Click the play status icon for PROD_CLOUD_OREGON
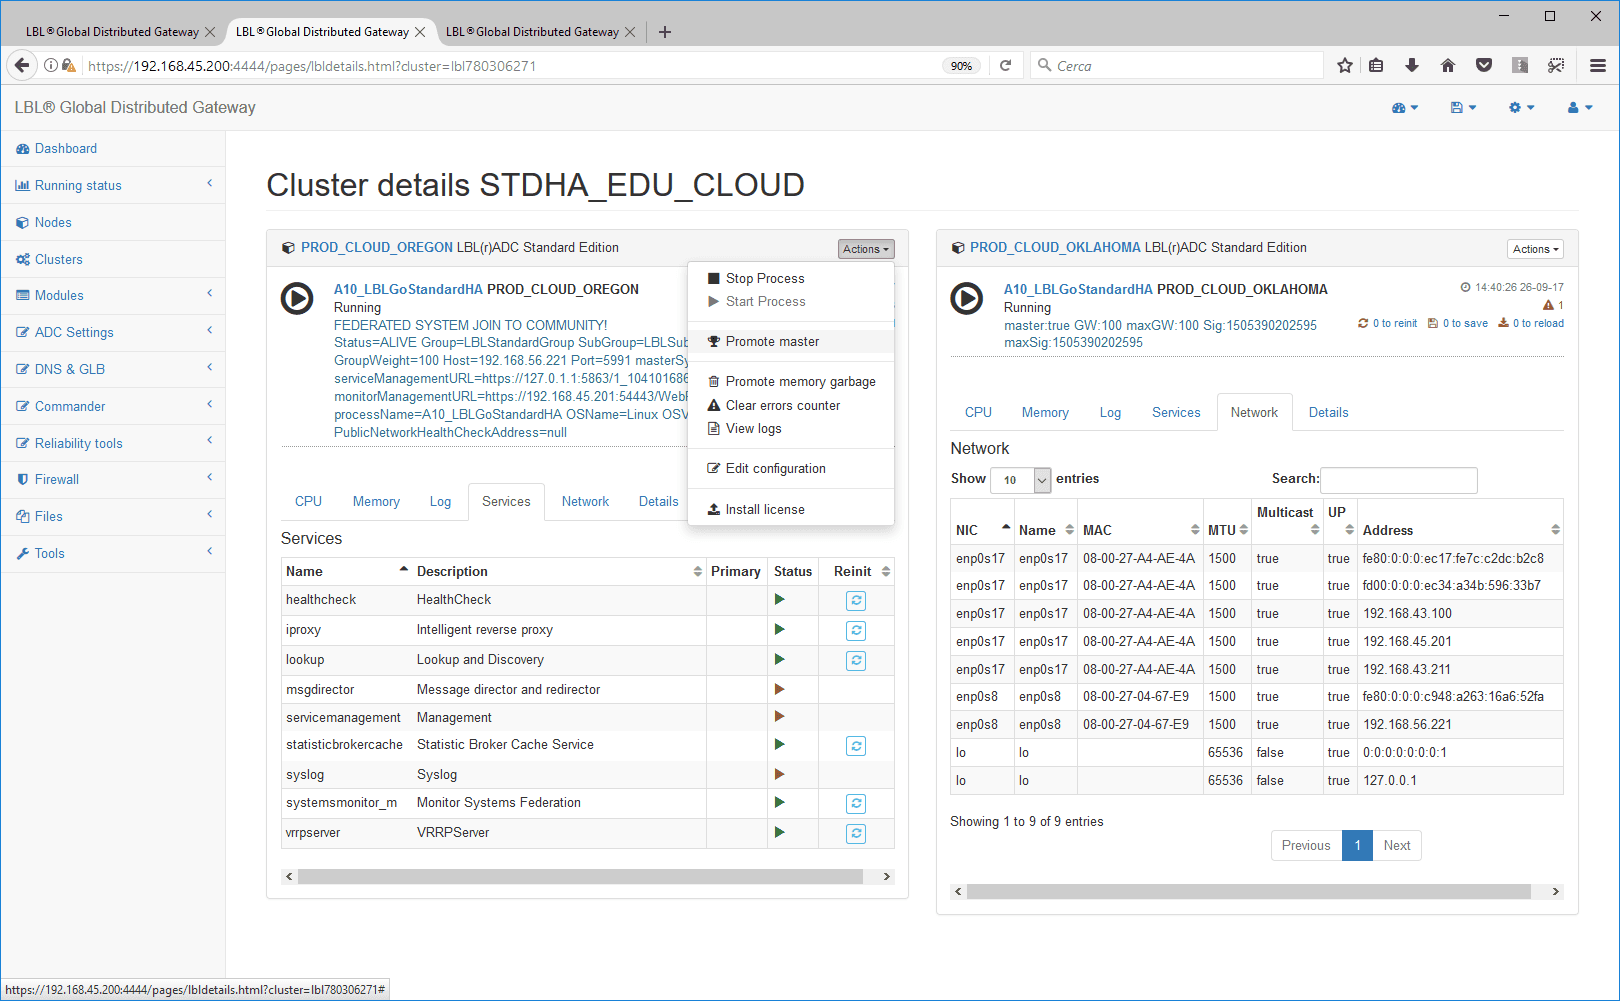Image resolution: width=1620 pixels, height=1001 pixels. click(297, 298)
